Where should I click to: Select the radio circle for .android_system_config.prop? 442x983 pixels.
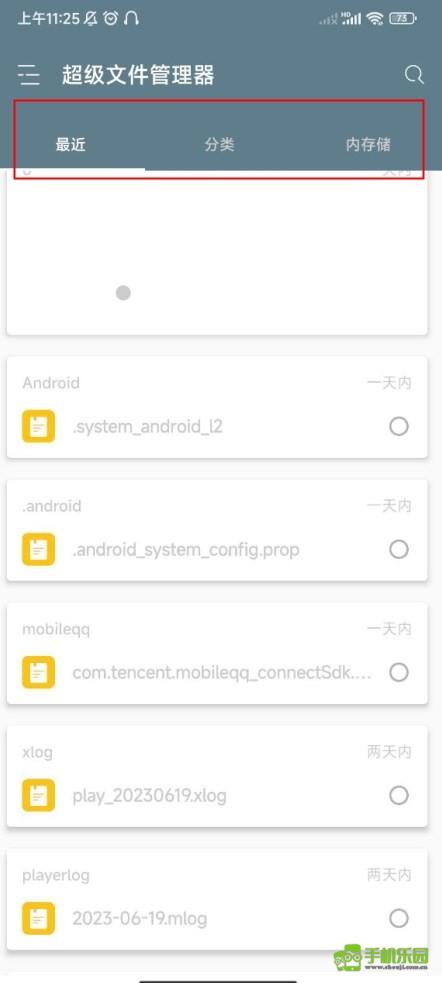[x=399, y=550]
